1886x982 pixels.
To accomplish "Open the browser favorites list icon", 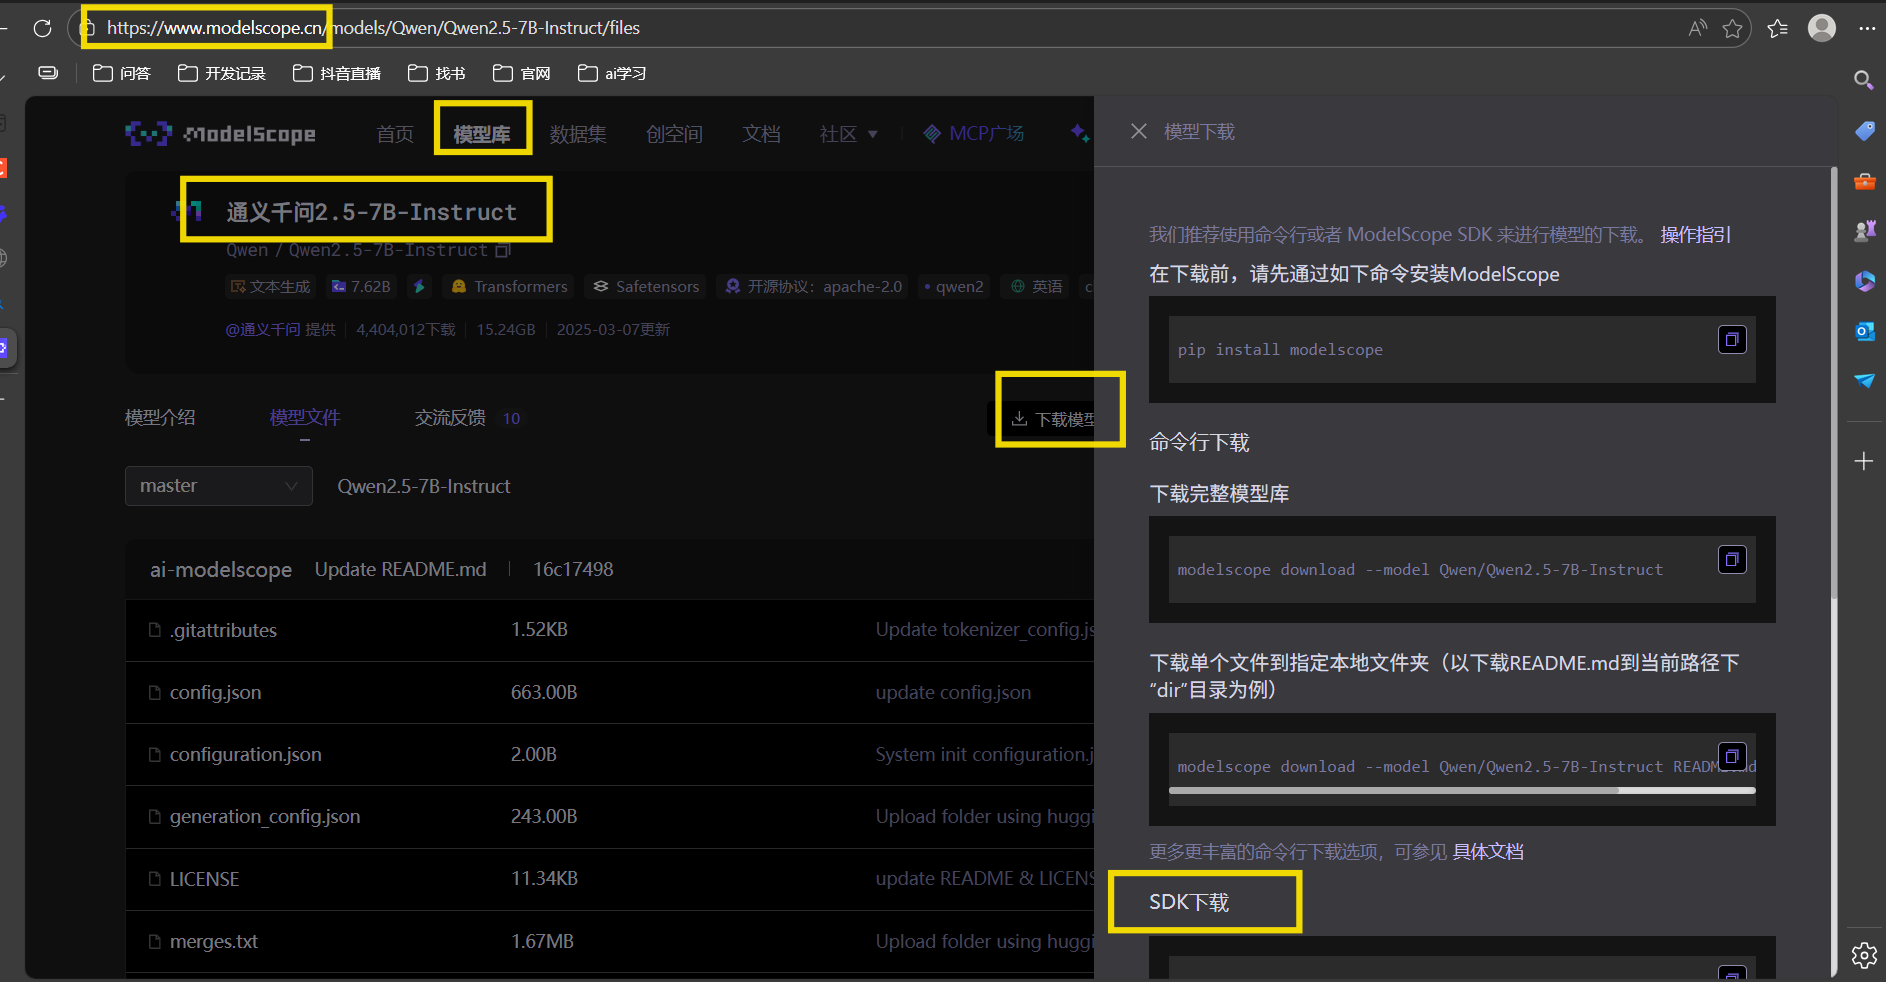I will 1778,28.
